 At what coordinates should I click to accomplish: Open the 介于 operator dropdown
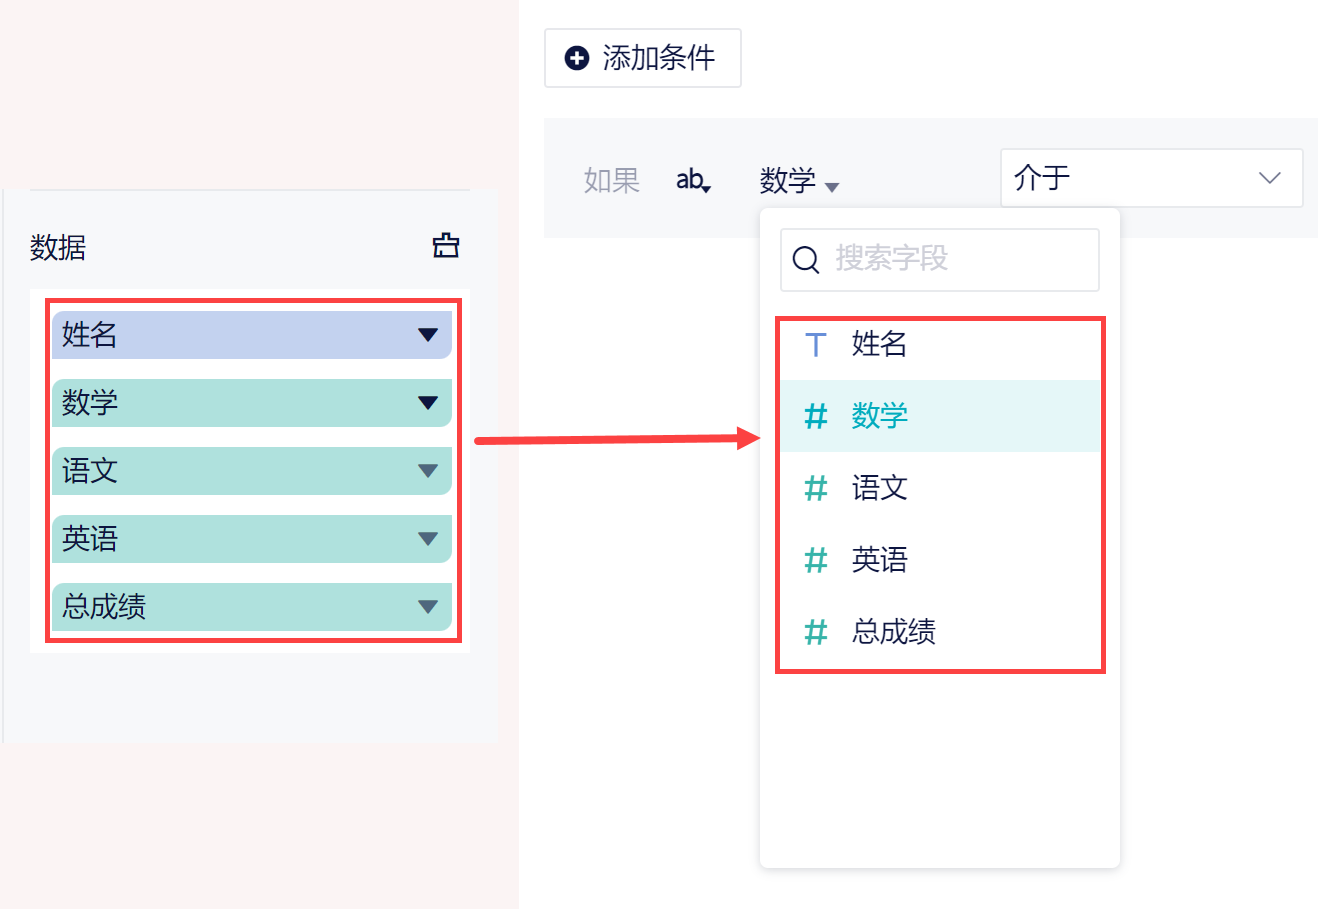click(1151, 178)
